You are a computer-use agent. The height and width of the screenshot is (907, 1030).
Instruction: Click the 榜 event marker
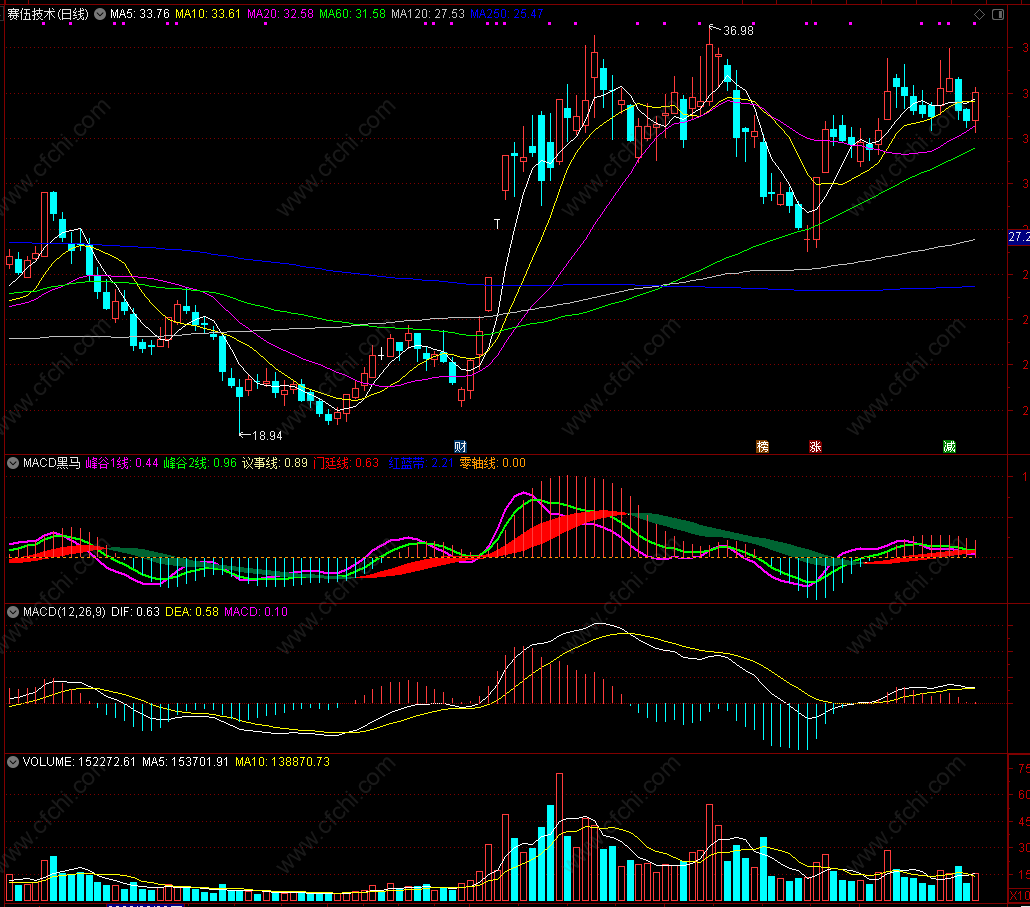[763, 447]
